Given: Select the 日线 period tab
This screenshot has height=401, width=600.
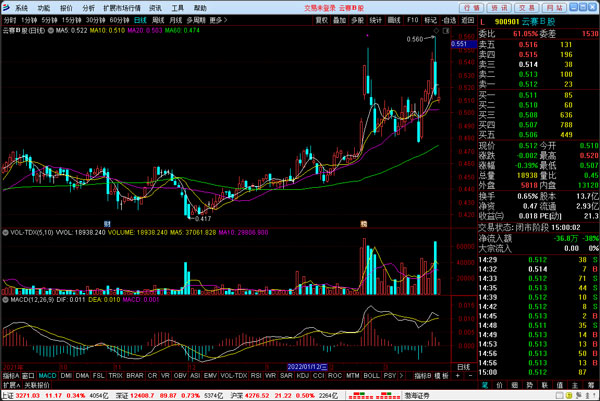Looking at the screenshot, I should coord(140,20).
